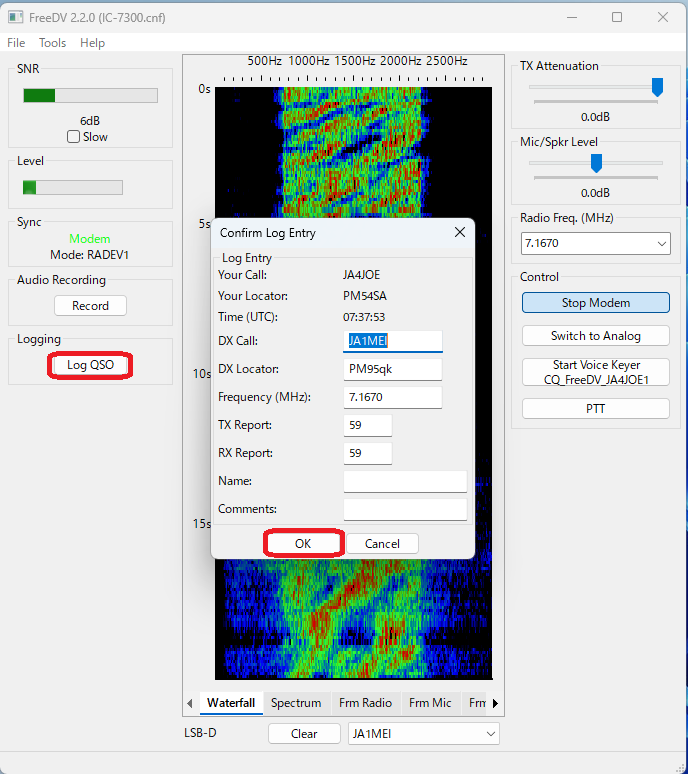The width and height of the screenshot is (688, 774).
Task: Click the JA4JOE Your Call value
Action: pyautogui.click(x=361, y=275)
